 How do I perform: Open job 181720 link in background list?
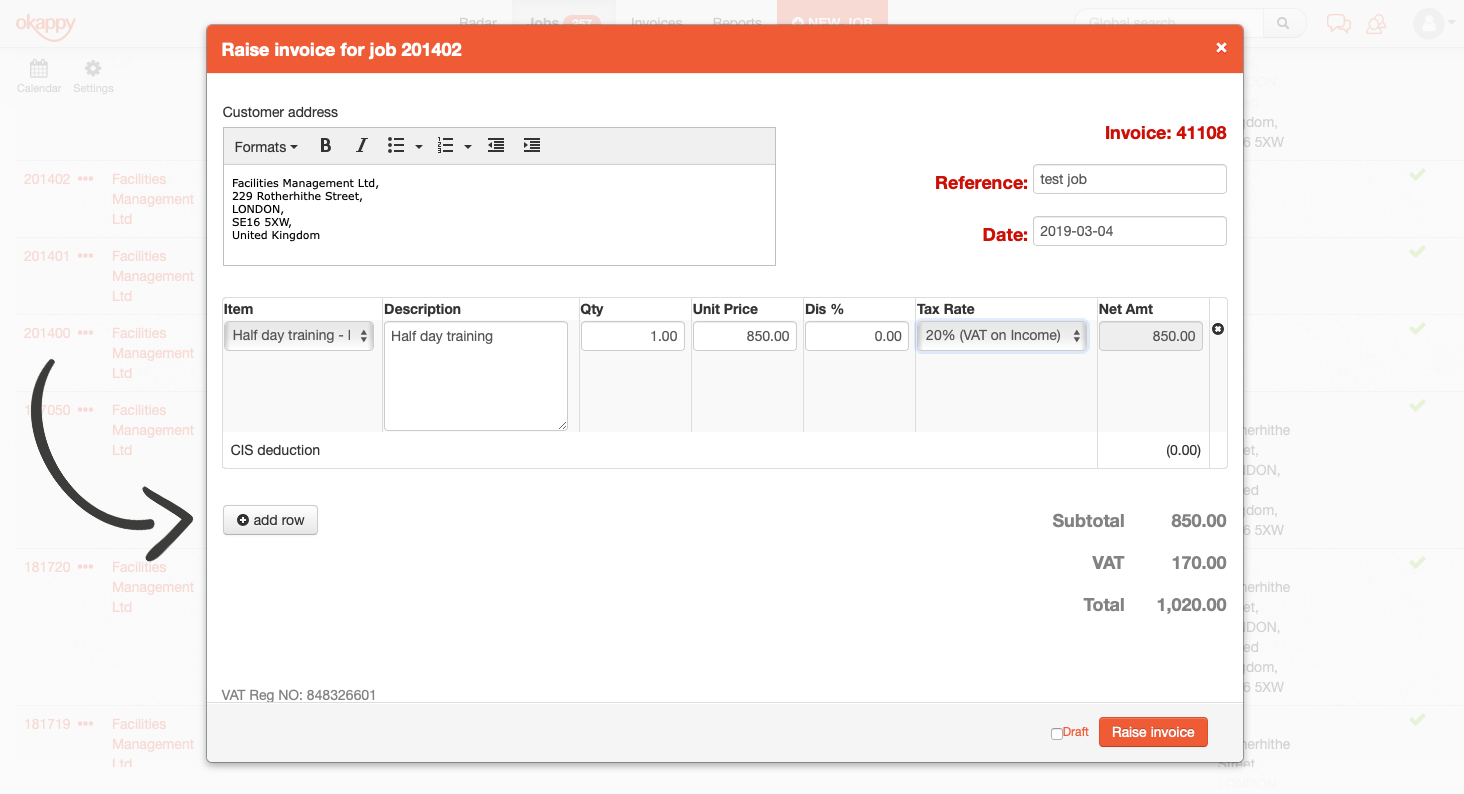pyautogui.click(x=47, y=567)
